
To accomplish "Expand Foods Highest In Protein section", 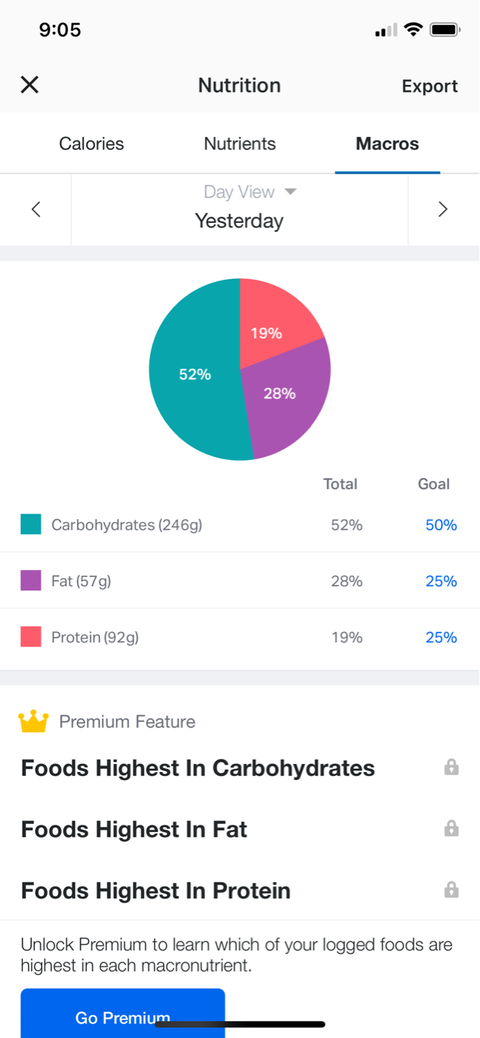I will (240, 890).
